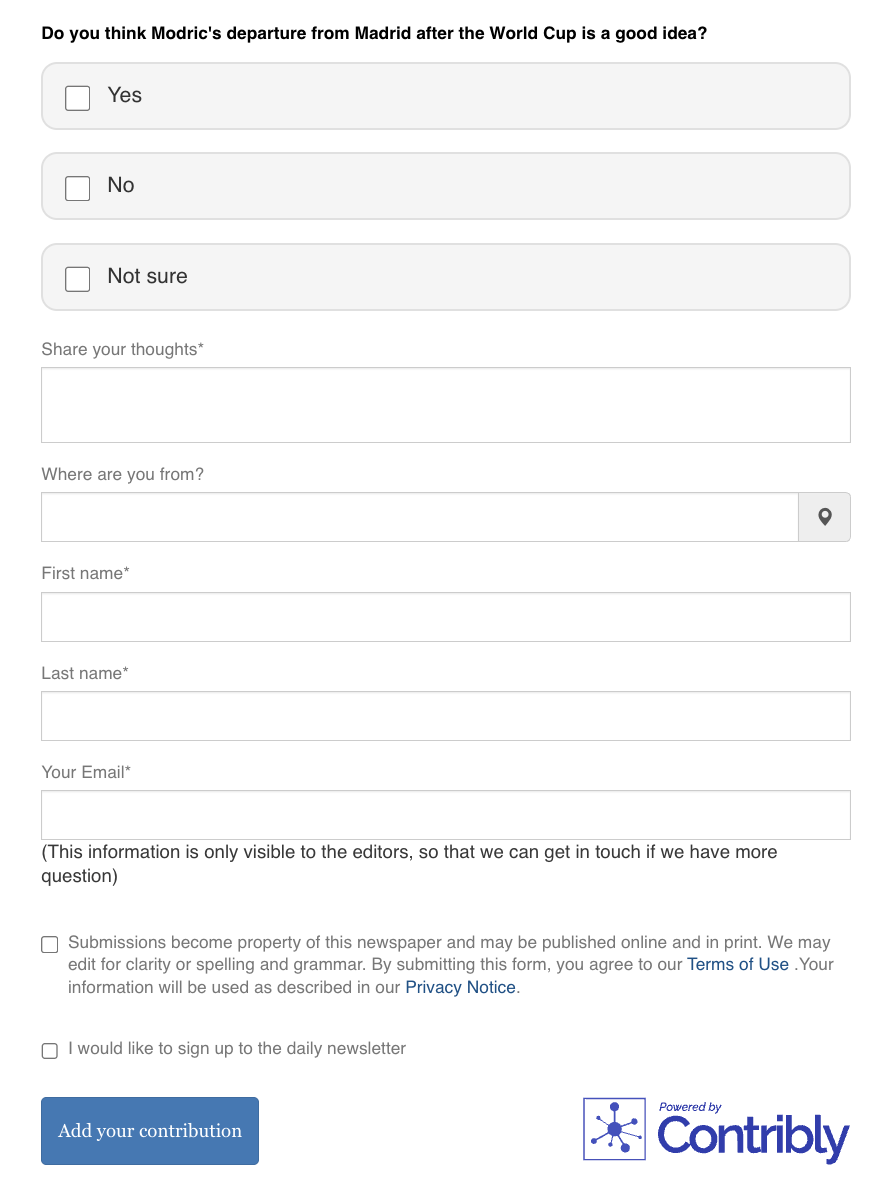The width and height of the screenshot is (894, 1200).
Task: Click the Contribly wordmark
Action: point(753,1138)
